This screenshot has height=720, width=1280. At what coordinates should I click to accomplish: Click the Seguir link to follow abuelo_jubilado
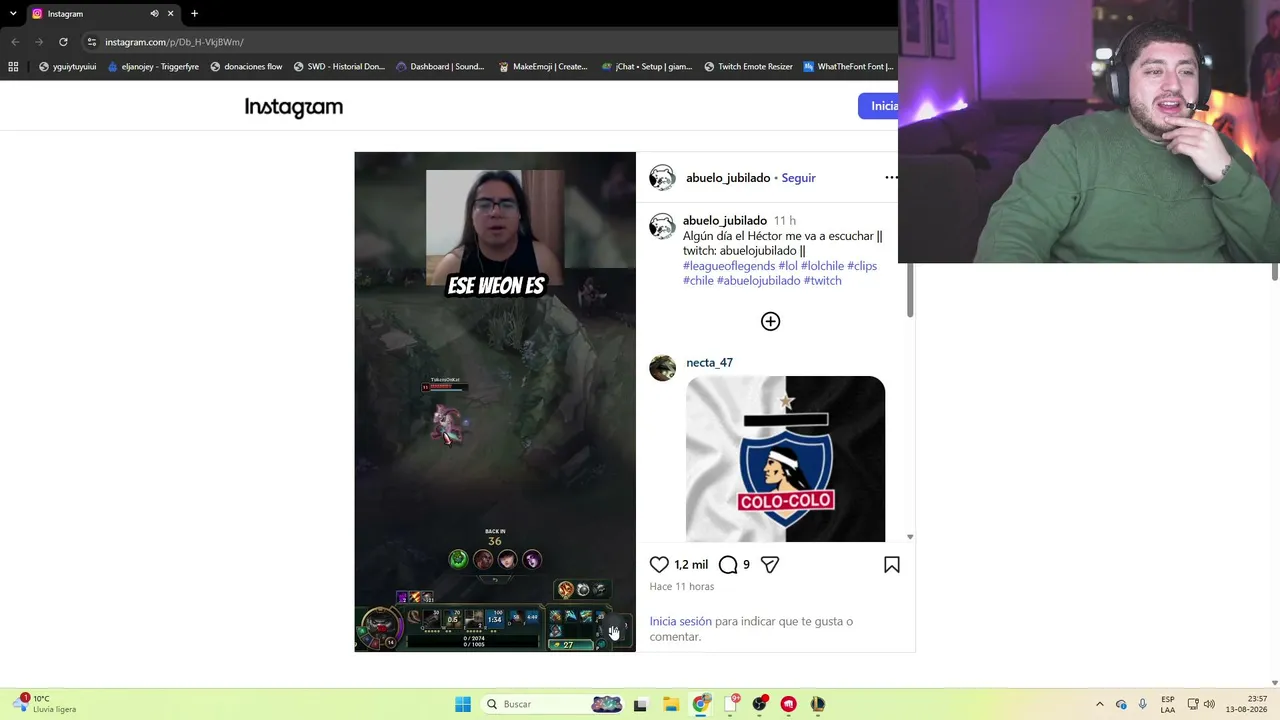click(798, 178)
